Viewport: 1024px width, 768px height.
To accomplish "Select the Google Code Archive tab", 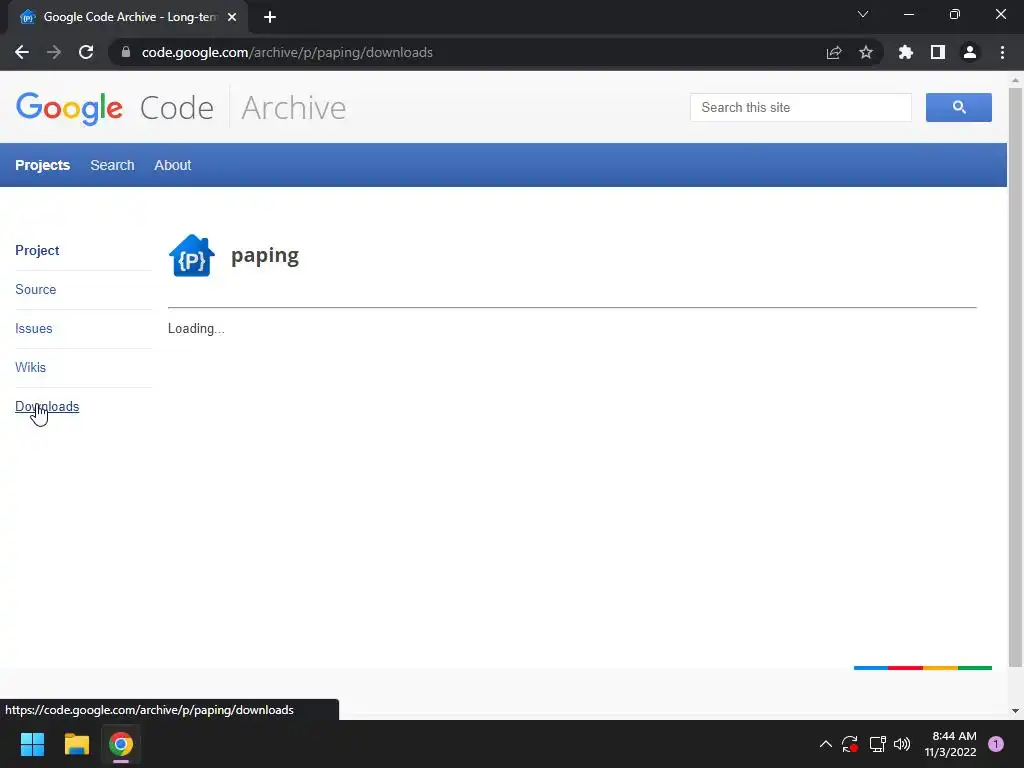I will [x=129, y=17].
